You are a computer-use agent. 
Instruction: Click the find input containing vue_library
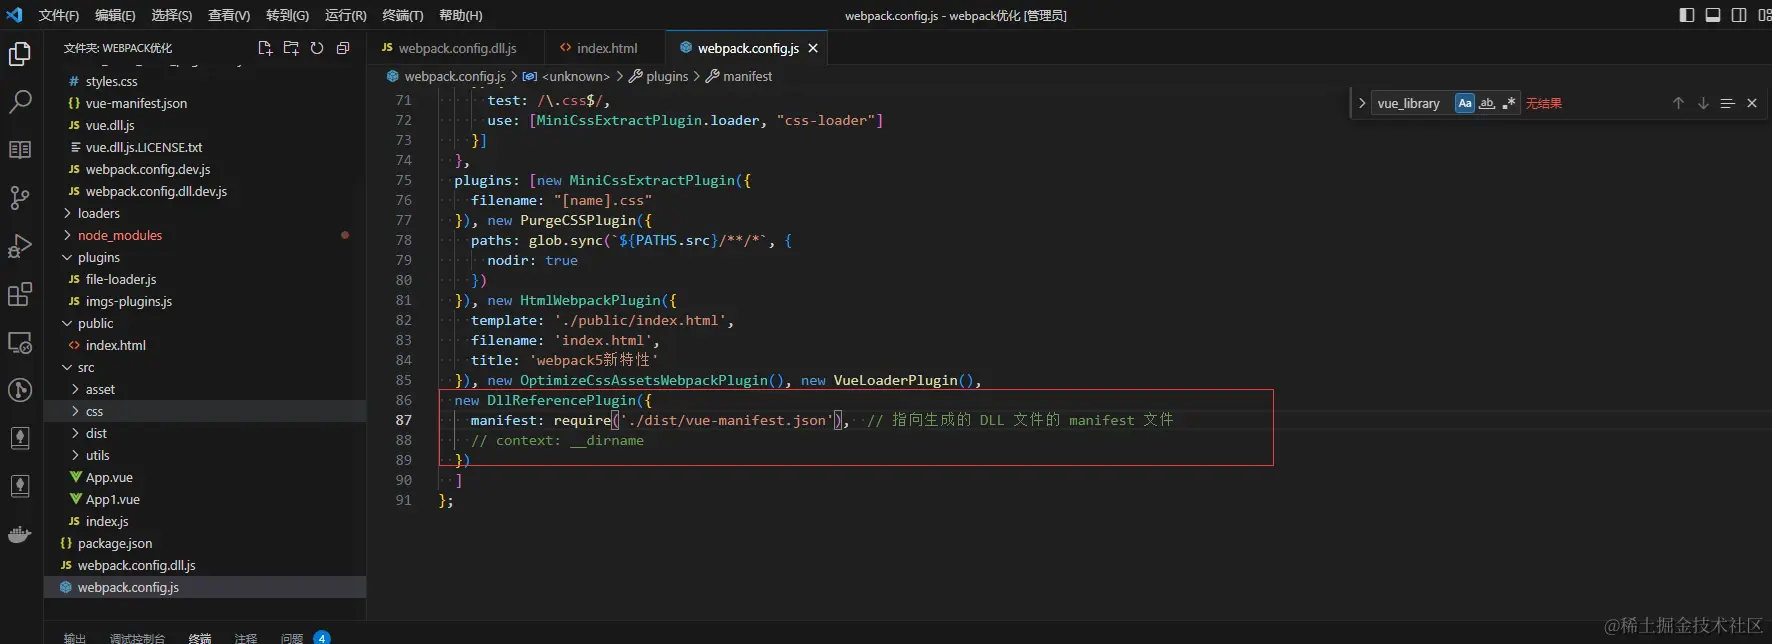point(1410,103)
